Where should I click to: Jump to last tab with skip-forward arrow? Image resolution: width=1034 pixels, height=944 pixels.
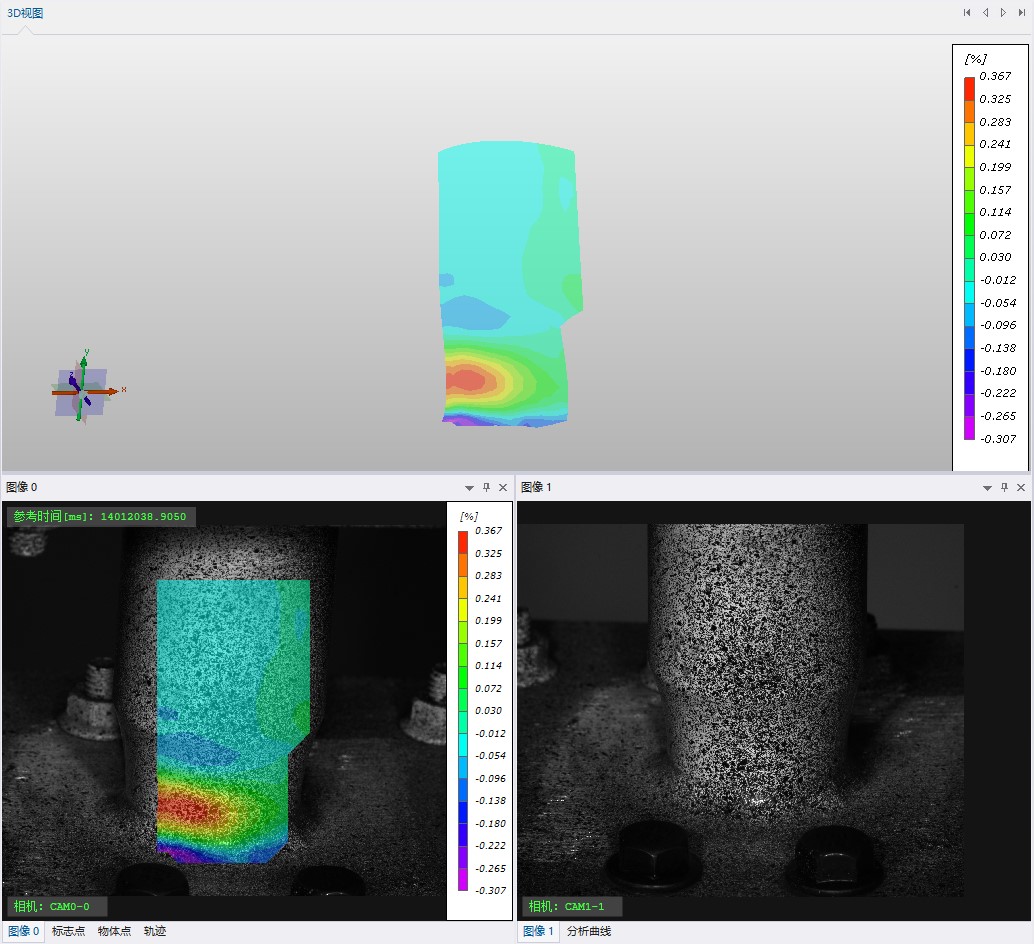[x=1021, y=13]
